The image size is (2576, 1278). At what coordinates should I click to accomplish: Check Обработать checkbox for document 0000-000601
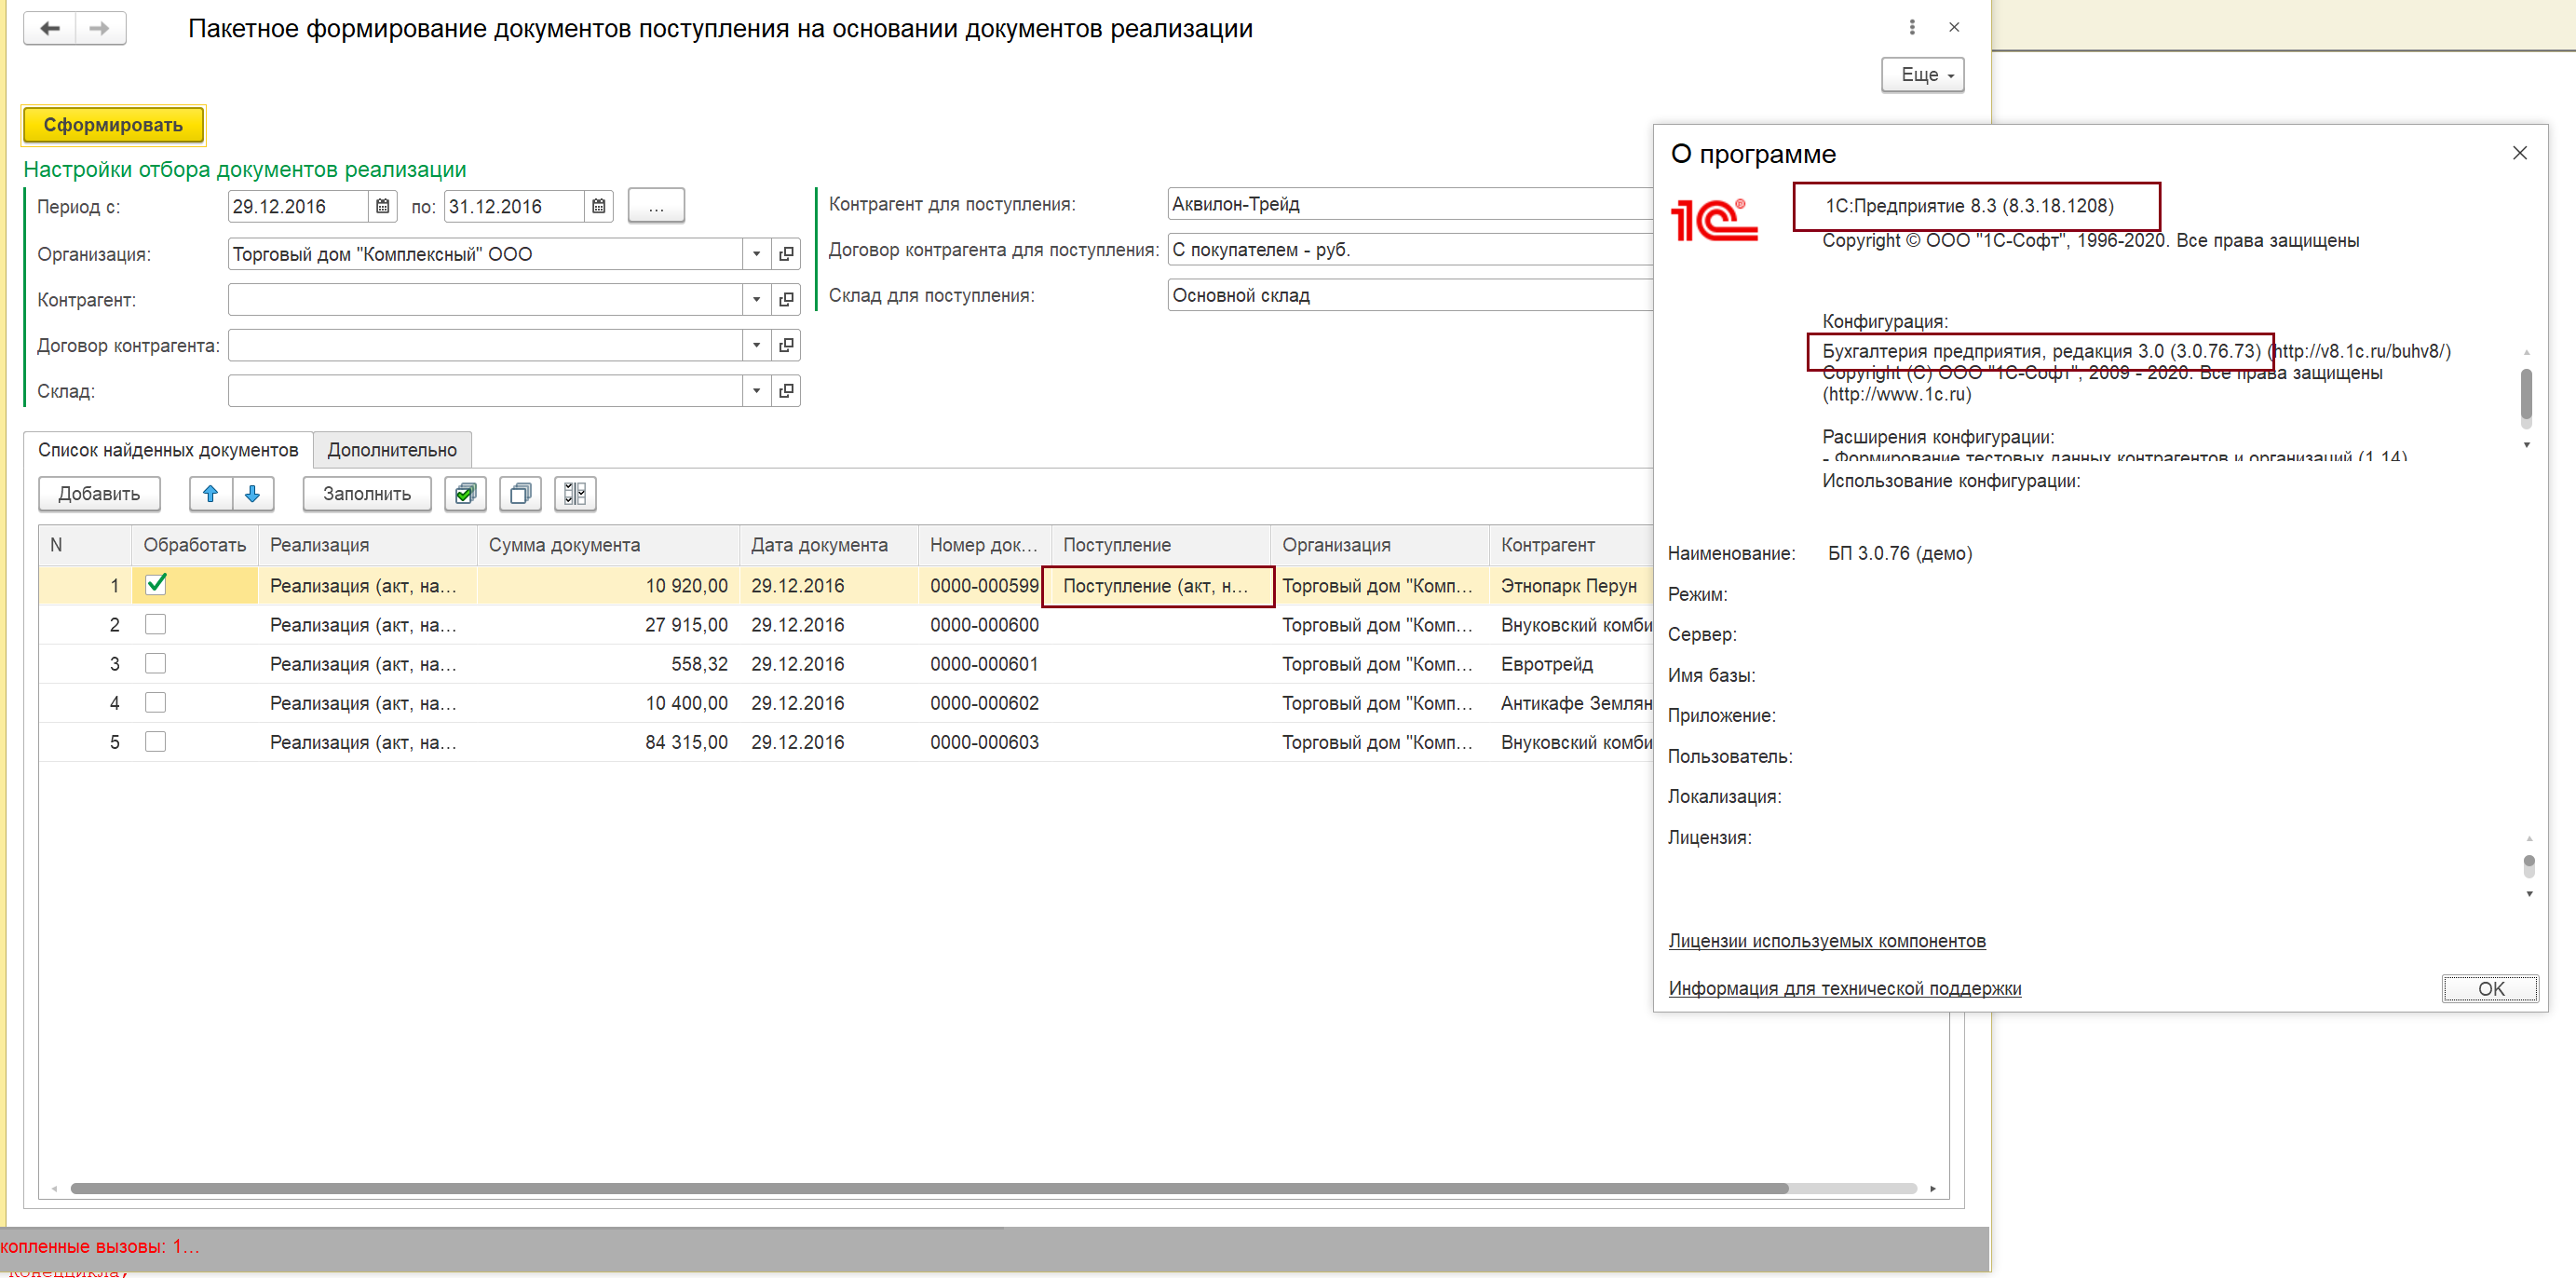coord(155,663)
